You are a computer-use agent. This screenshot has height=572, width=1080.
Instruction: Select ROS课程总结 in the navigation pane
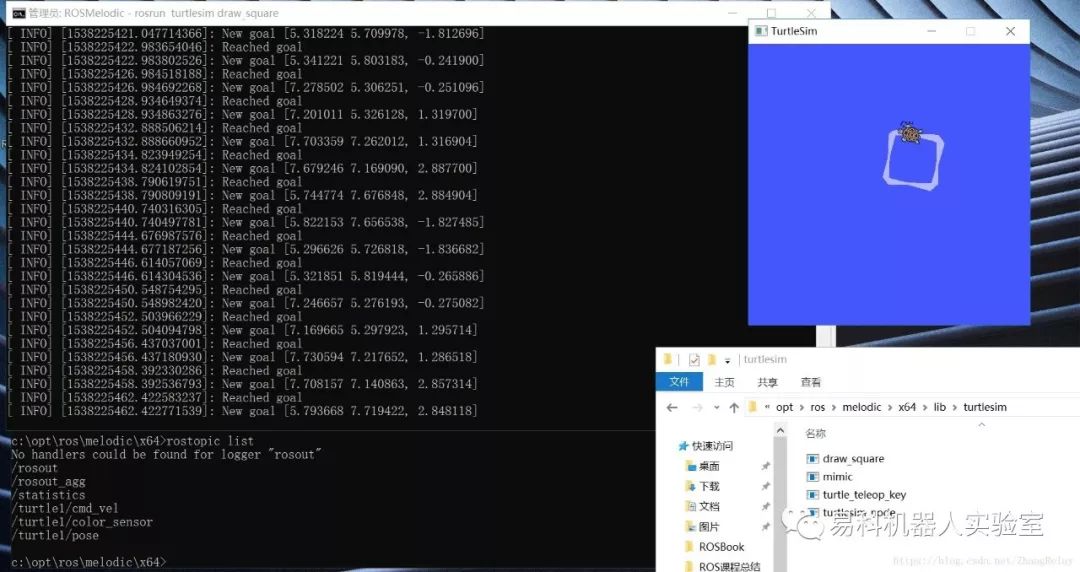click(x=729, y=566)
